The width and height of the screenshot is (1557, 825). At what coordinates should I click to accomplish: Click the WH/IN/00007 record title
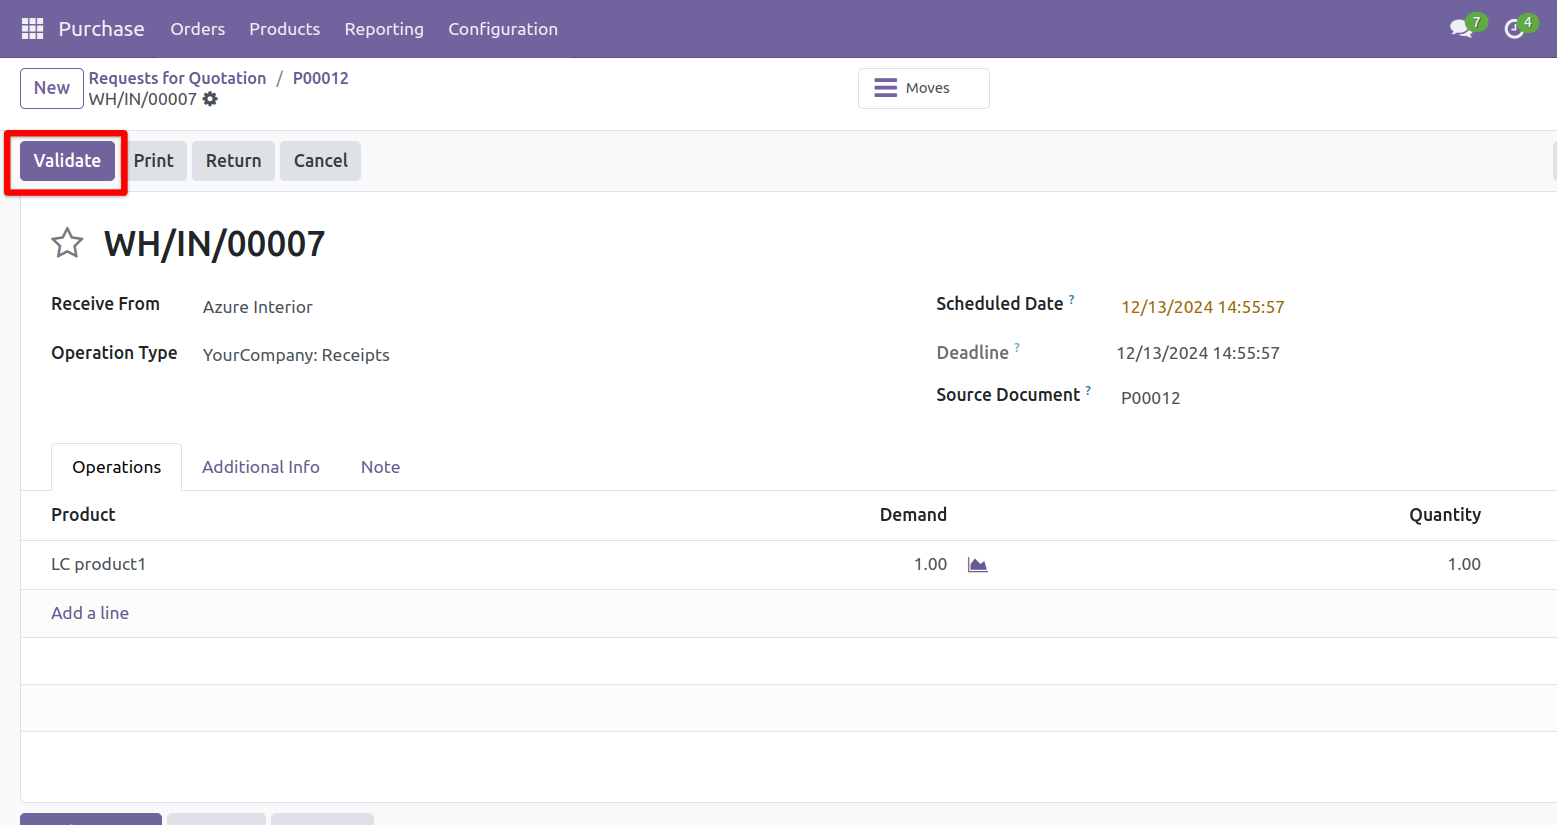(x=215, y=243)
